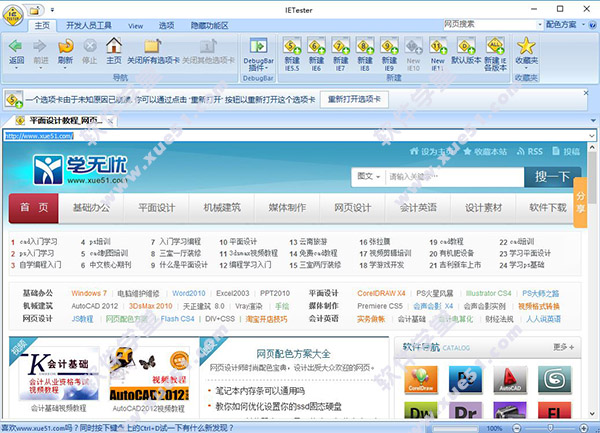
Task: Adjust the zoom slider in status bar
Action: coord(550,428)
